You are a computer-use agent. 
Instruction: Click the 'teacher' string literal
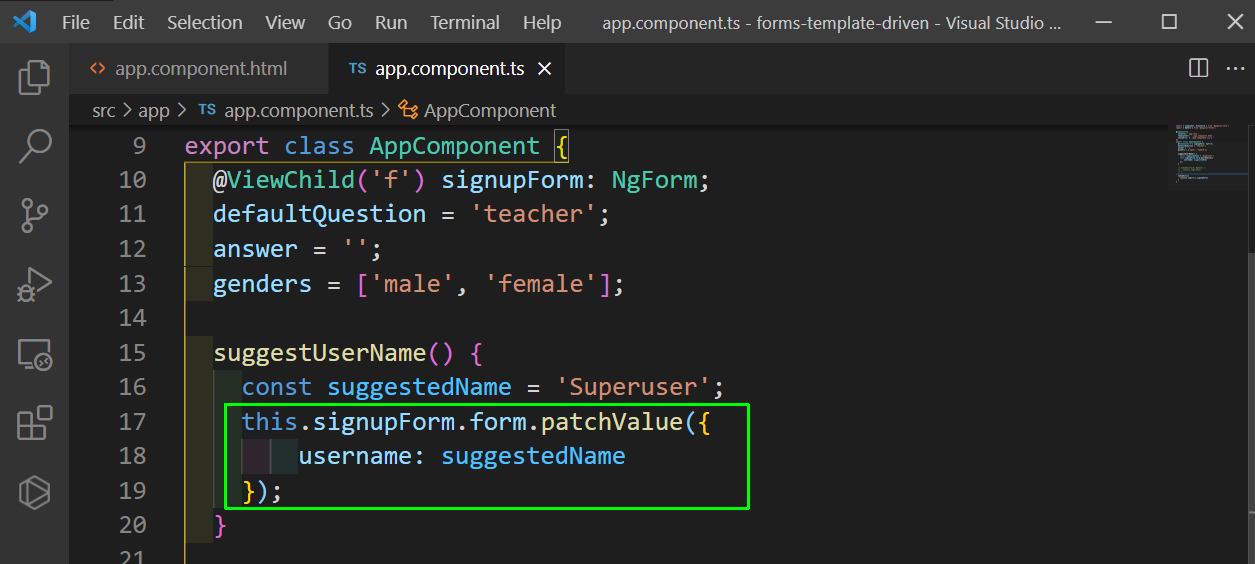tap(534, 214)
